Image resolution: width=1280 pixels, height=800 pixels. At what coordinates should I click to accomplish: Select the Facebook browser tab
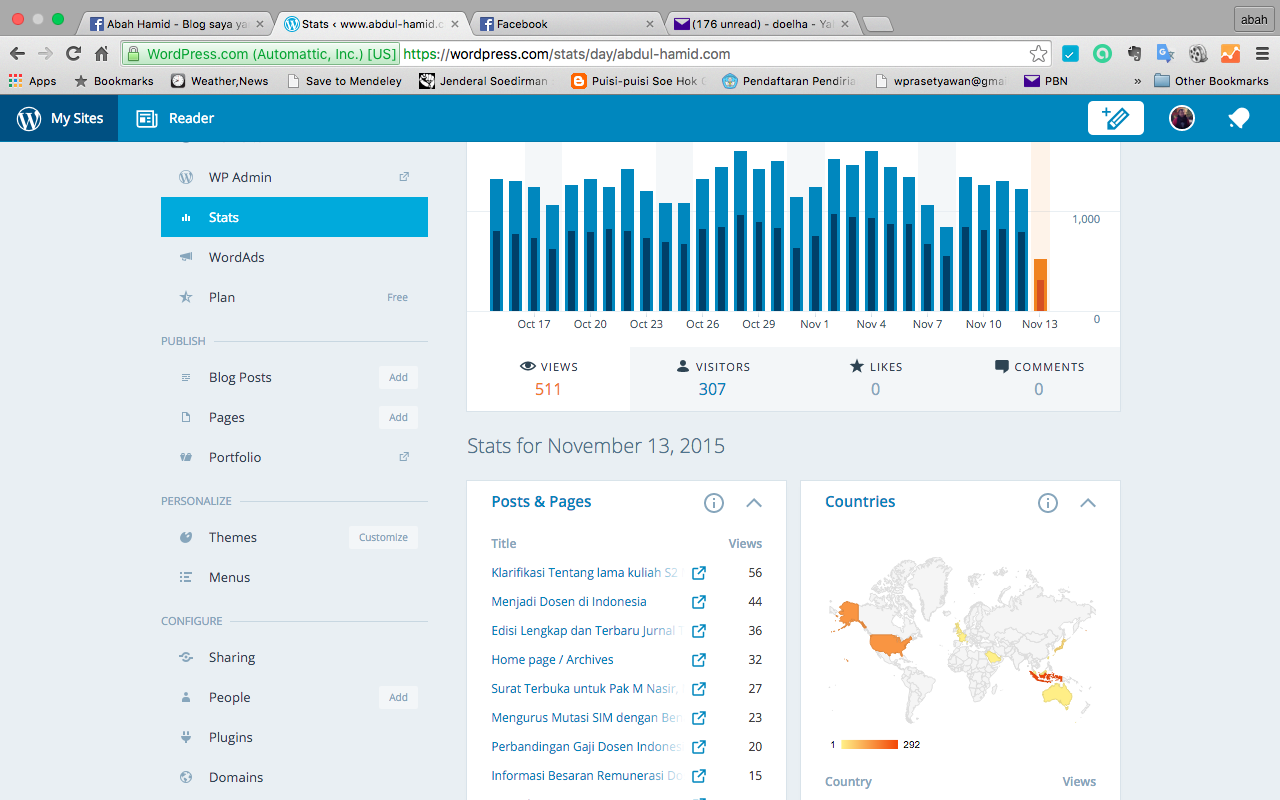coord(565,23)
